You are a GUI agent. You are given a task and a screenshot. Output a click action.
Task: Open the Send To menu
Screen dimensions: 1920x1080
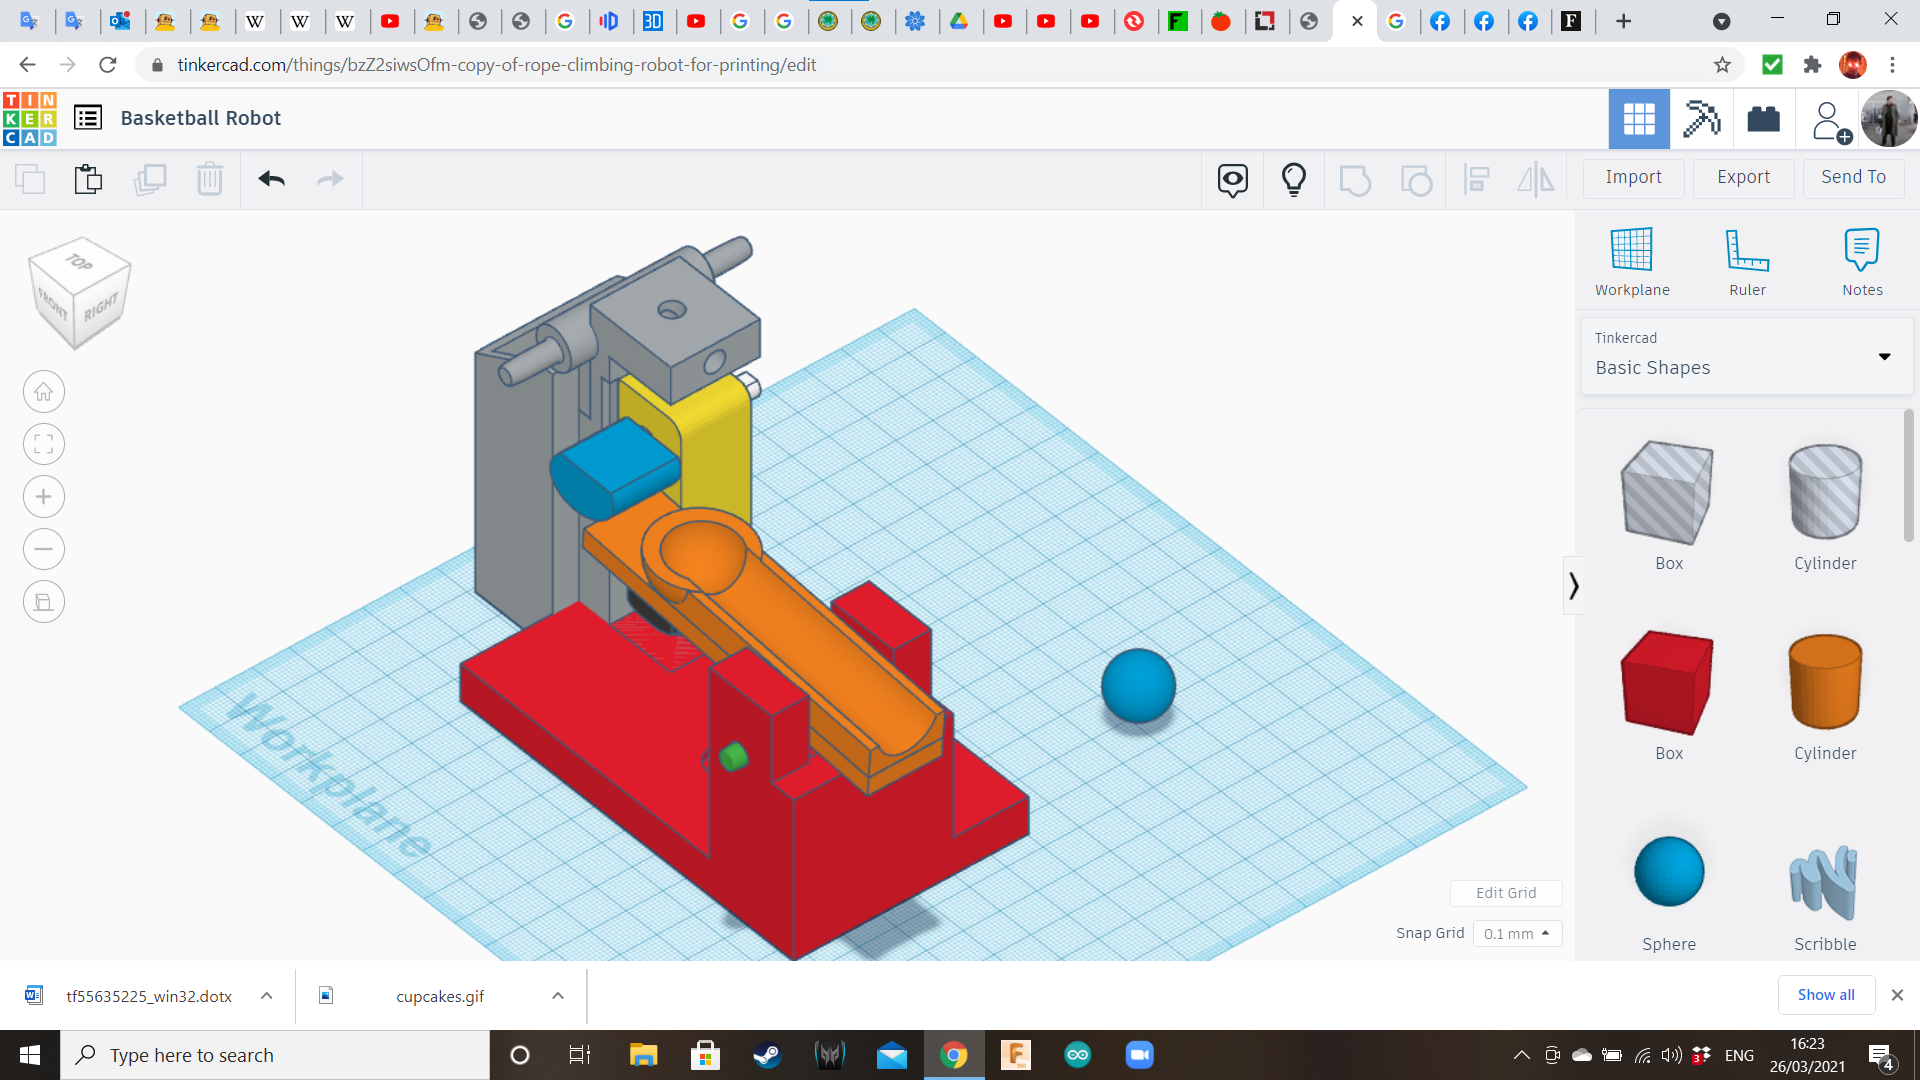(x=1853, y=177)
